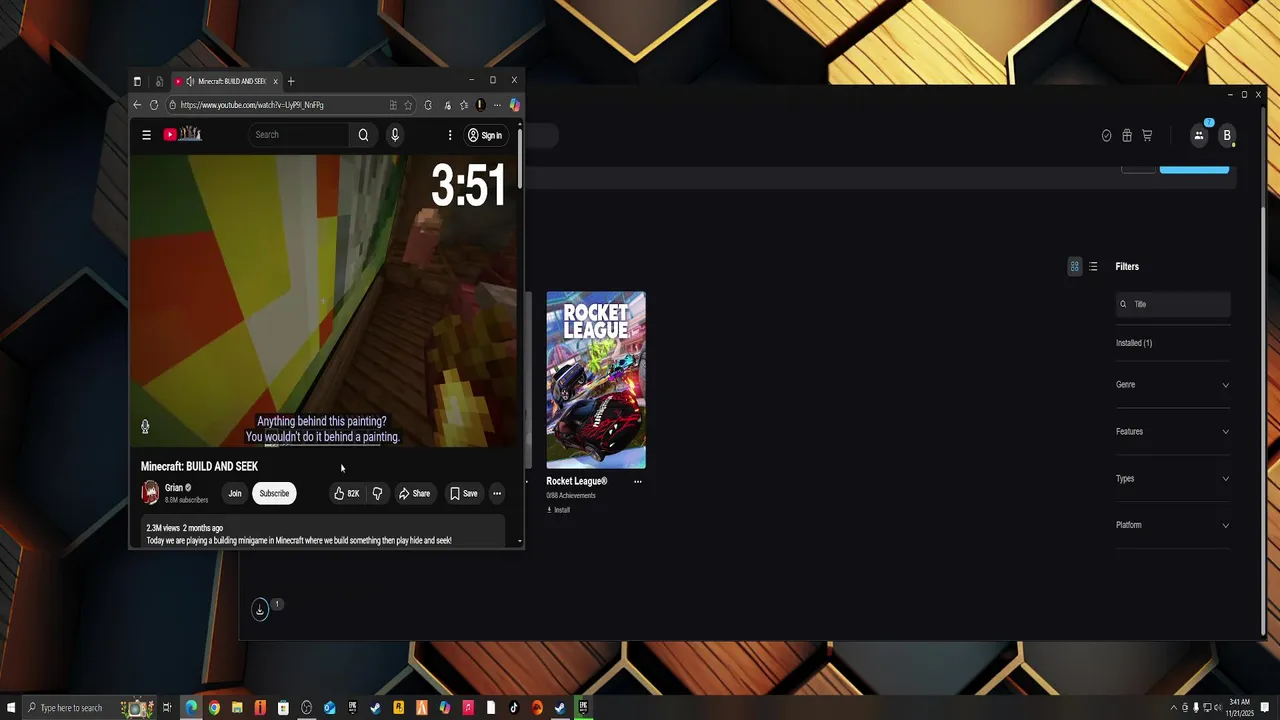Add this page to browser favorites
This screenshot has height=720, width=1280.
tap(408, 105)
